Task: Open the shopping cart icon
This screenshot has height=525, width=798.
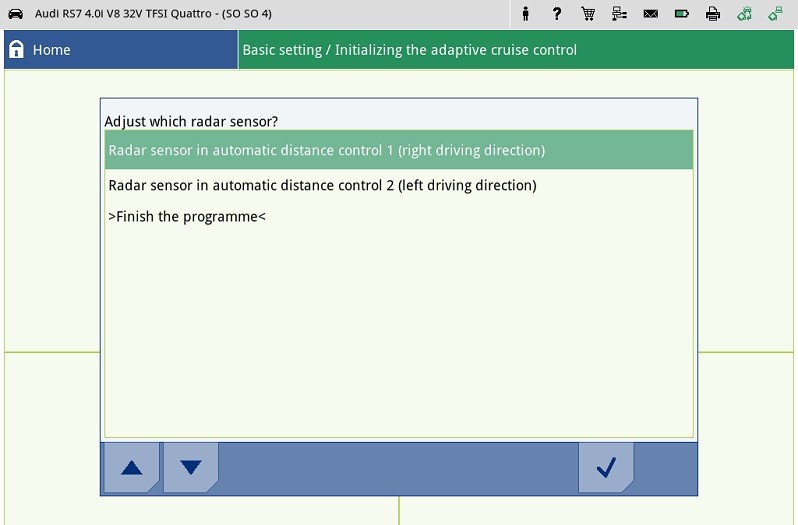Action: (588, 14)
